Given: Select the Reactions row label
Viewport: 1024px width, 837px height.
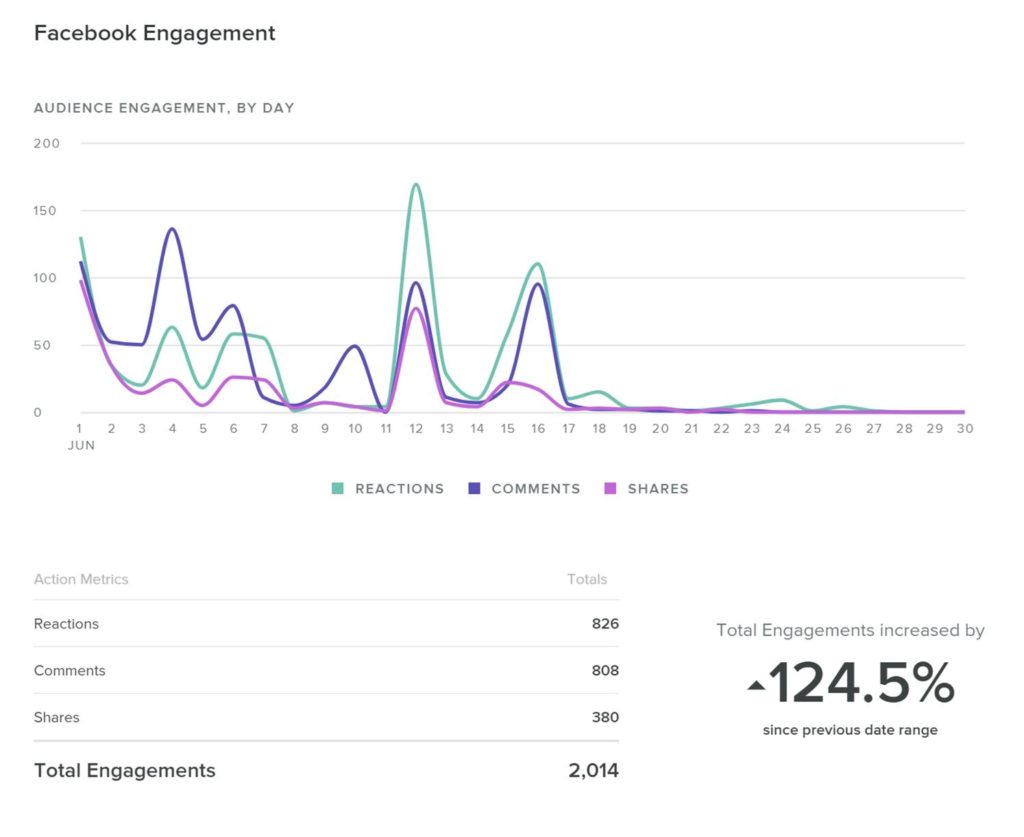Looking at the screenshot, I should (66, 624).
